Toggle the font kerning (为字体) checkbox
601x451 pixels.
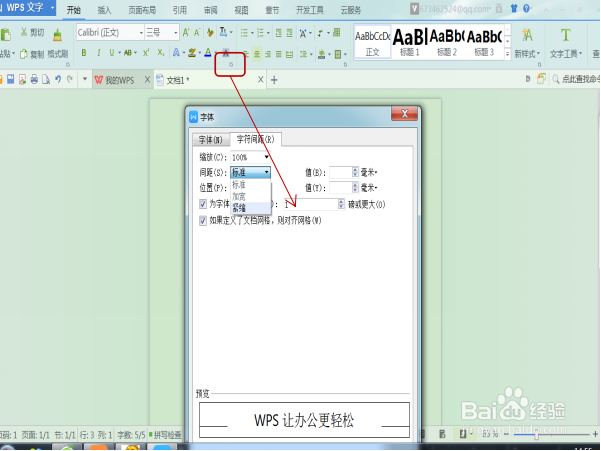[203, 204]
